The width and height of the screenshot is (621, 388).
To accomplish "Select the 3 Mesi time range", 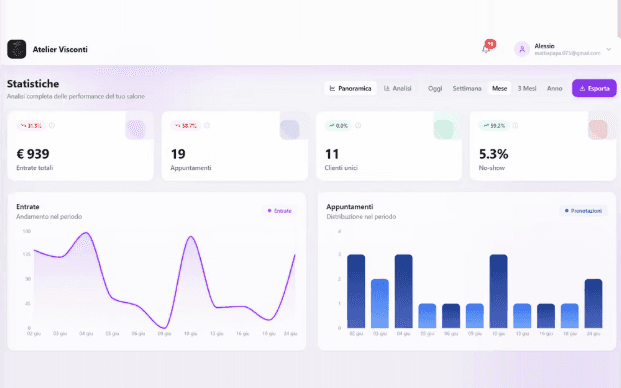I will point(527,88).
